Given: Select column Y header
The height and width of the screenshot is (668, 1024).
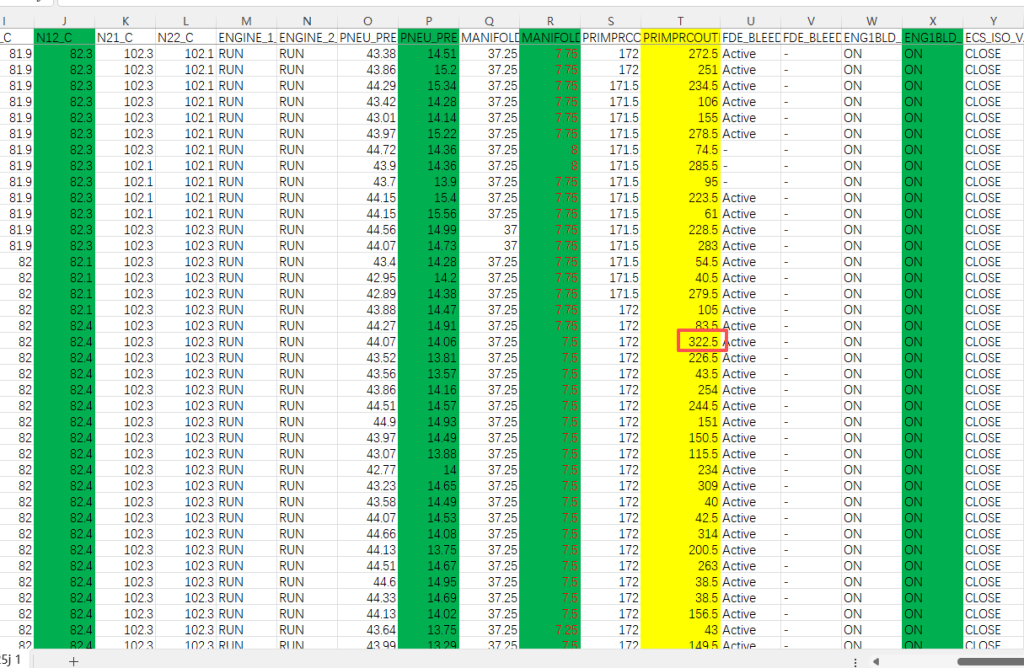Looking at the screenshot, I should [993, 21].
